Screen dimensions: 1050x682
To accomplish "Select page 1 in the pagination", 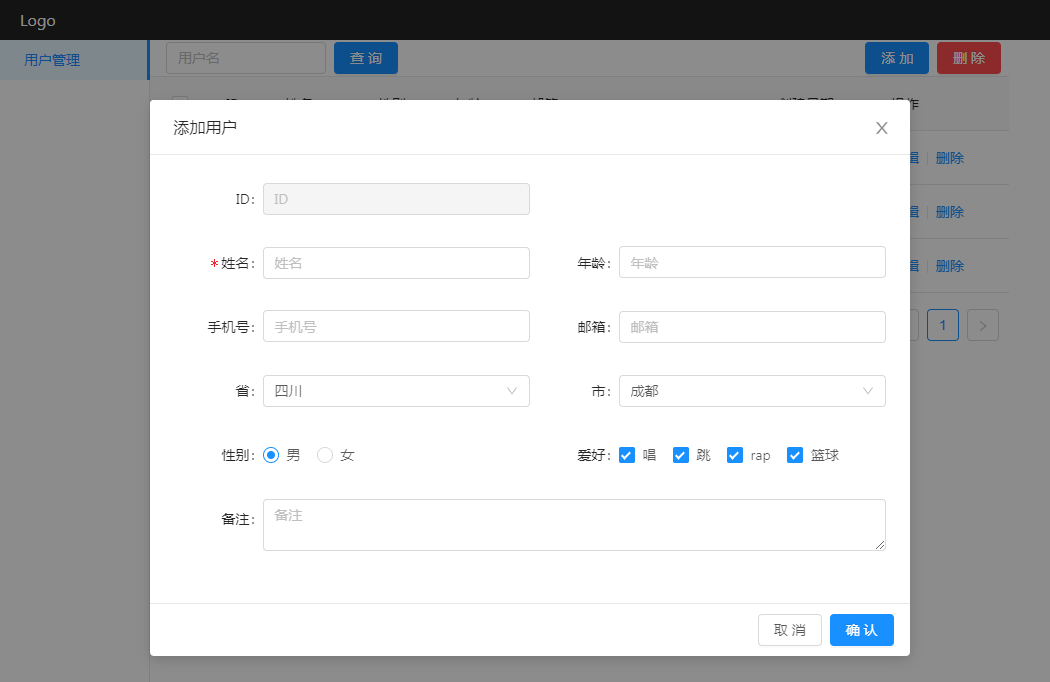I will pyautogui.click(x=942, y=324).
